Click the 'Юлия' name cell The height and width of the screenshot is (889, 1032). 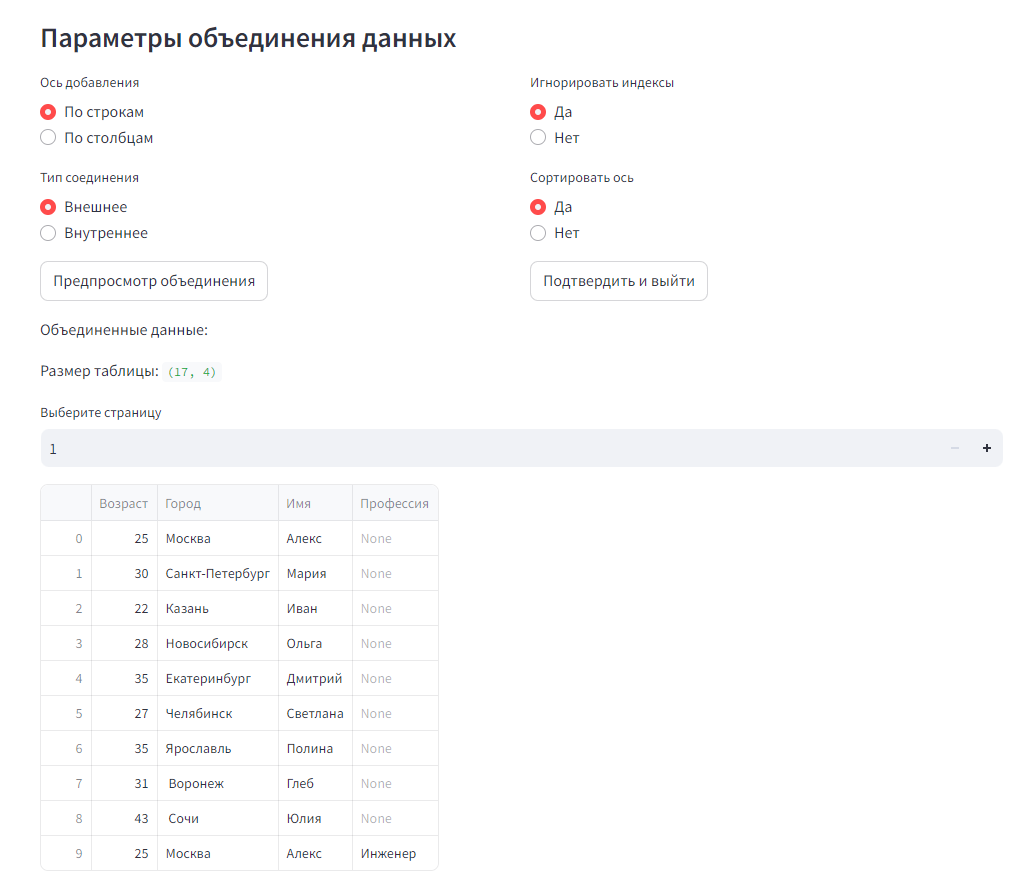[315, 818]
